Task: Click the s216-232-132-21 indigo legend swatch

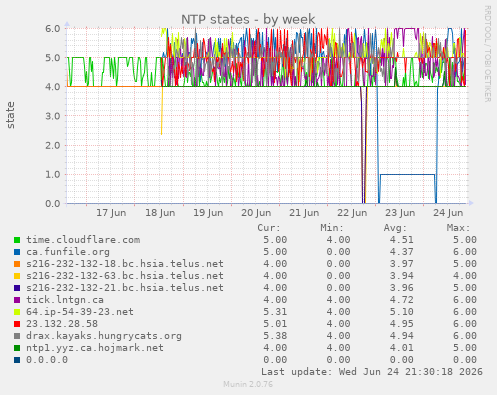Action: tap(17, 288)
